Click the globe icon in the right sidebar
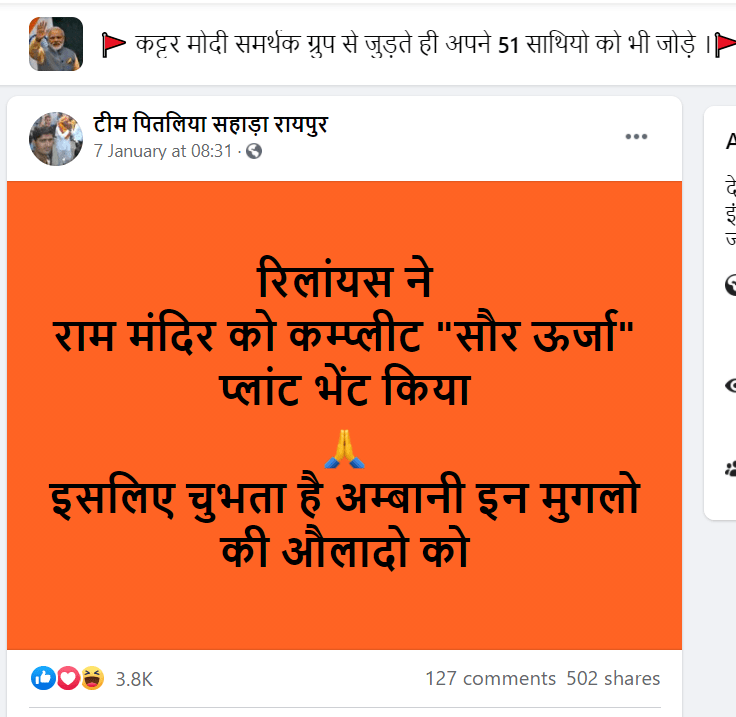Image resolution: width=736 pixels, height=717 pixels. click(730, 284)
